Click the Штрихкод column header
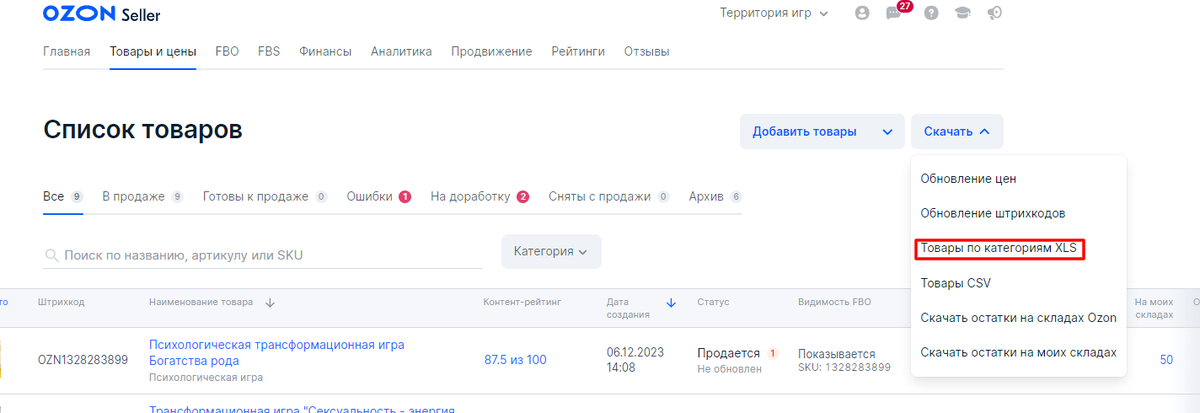The image size is (1200, 413). tap(61, 302)
